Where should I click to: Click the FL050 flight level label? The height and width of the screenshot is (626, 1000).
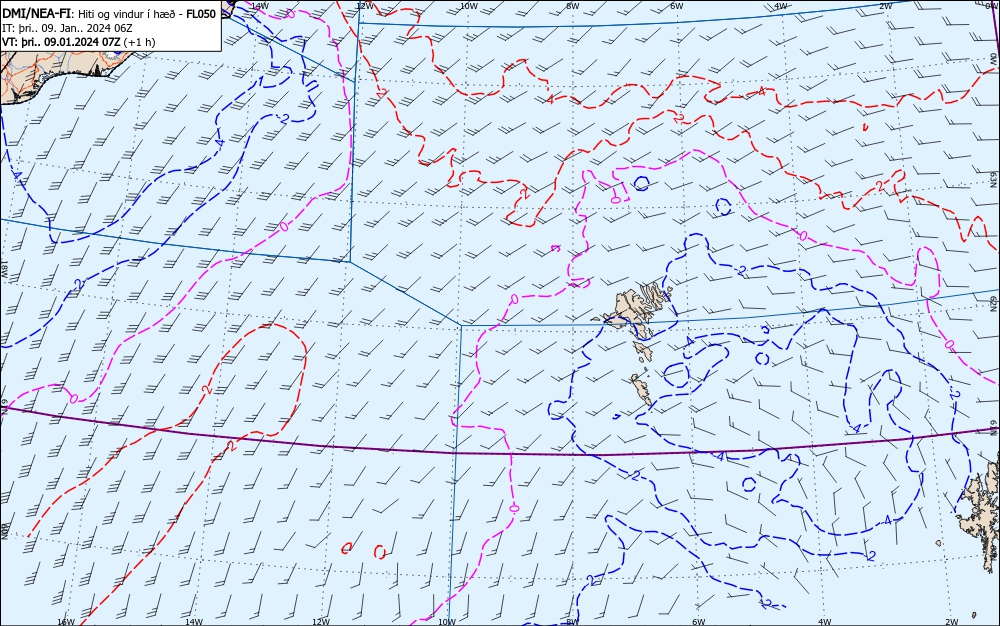click(x=201, y=14)
